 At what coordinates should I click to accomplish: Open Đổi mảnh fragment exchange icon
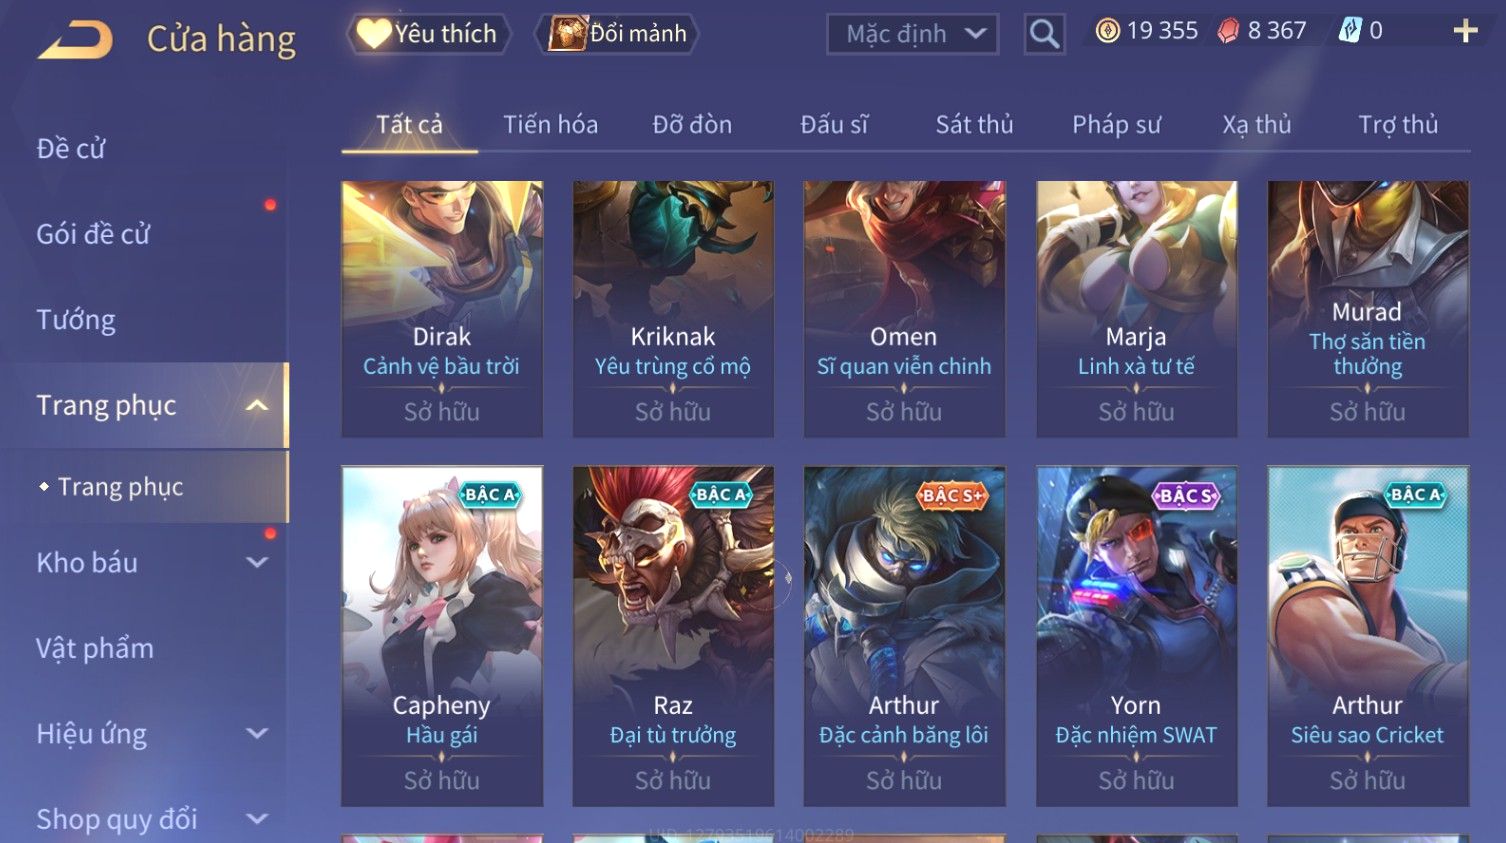pyautogui.click(x=567, y=33)
